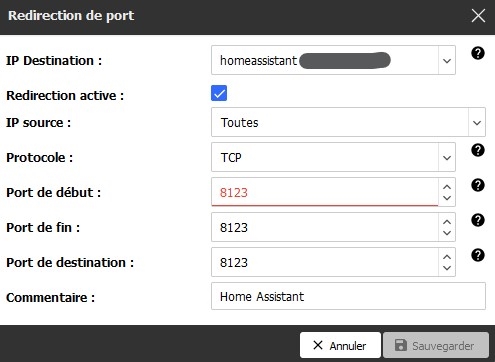Expand the IP Destination dropdown arrow
Image resolution: width=495 pixels, height=362 pixels.
pos(447,60)
